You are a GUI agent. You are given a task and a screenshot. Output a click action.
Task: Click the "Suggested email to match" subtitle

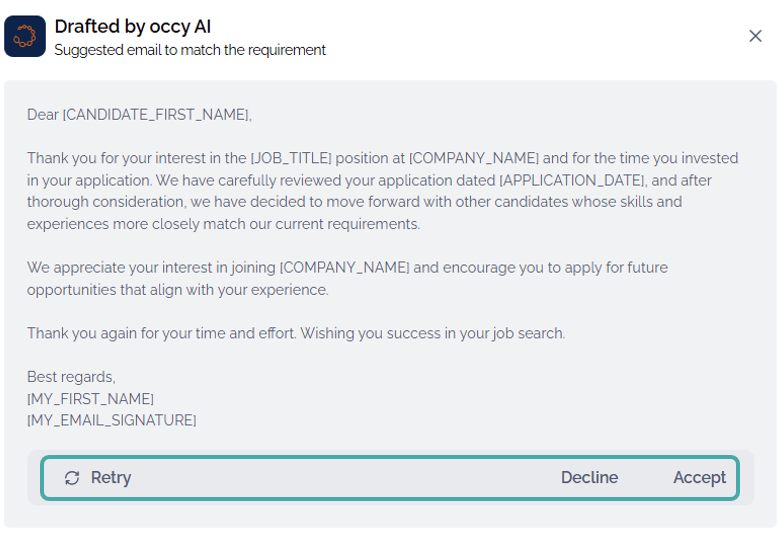tap(190, 50)
